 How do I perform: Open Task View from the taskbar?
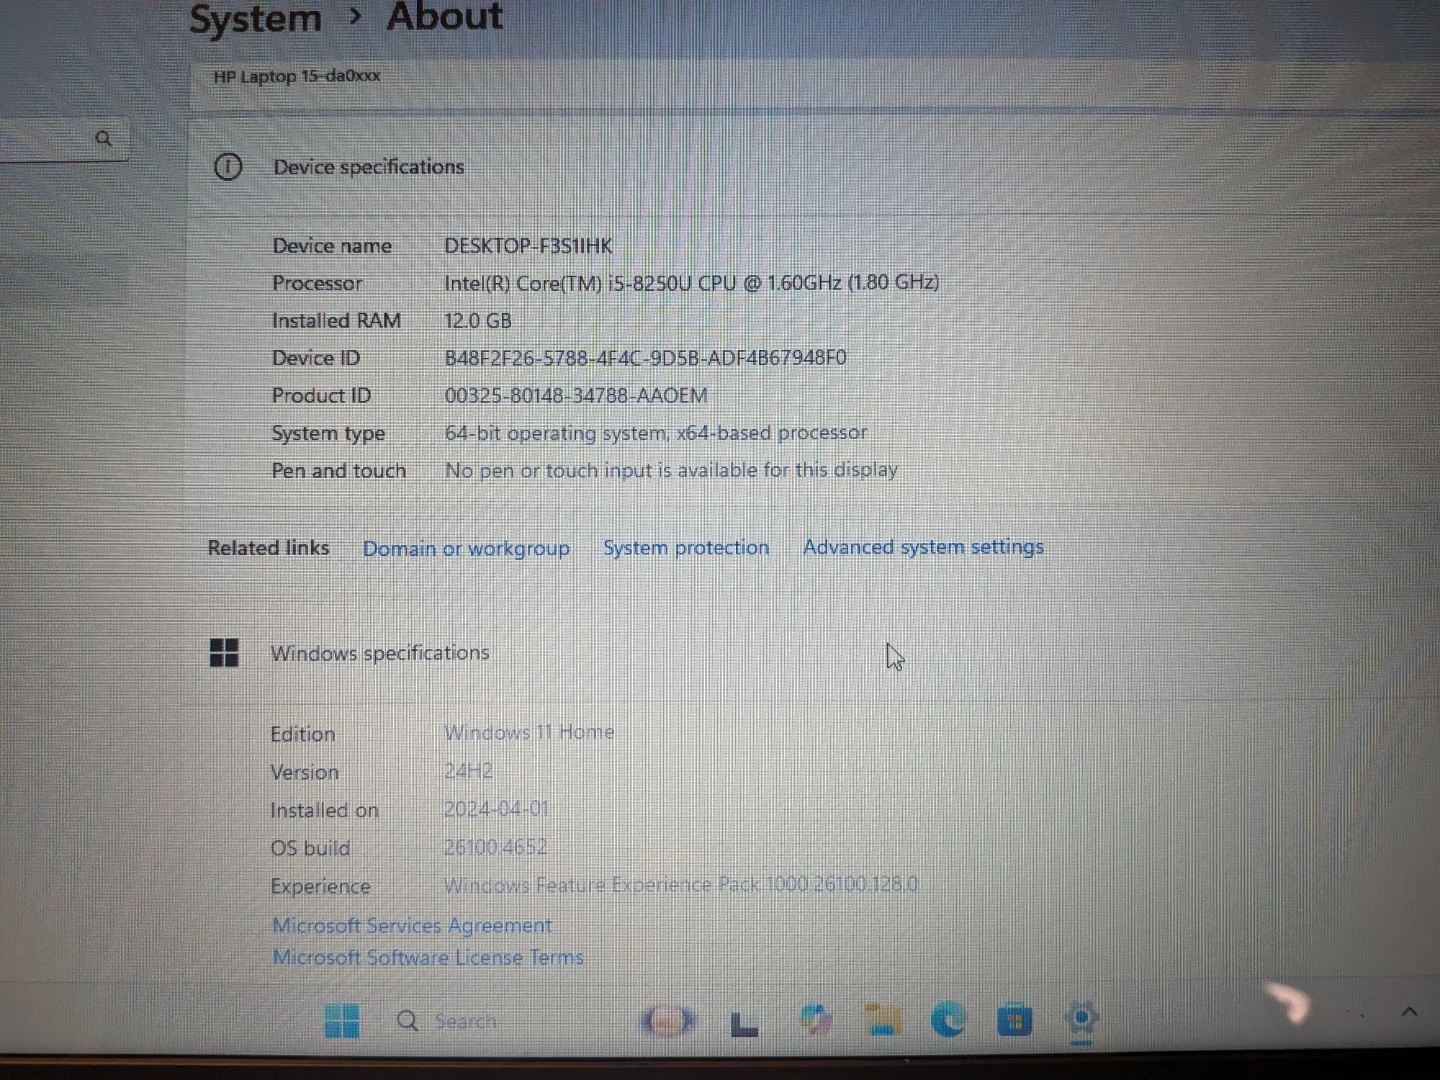[x=743, y=1022]
